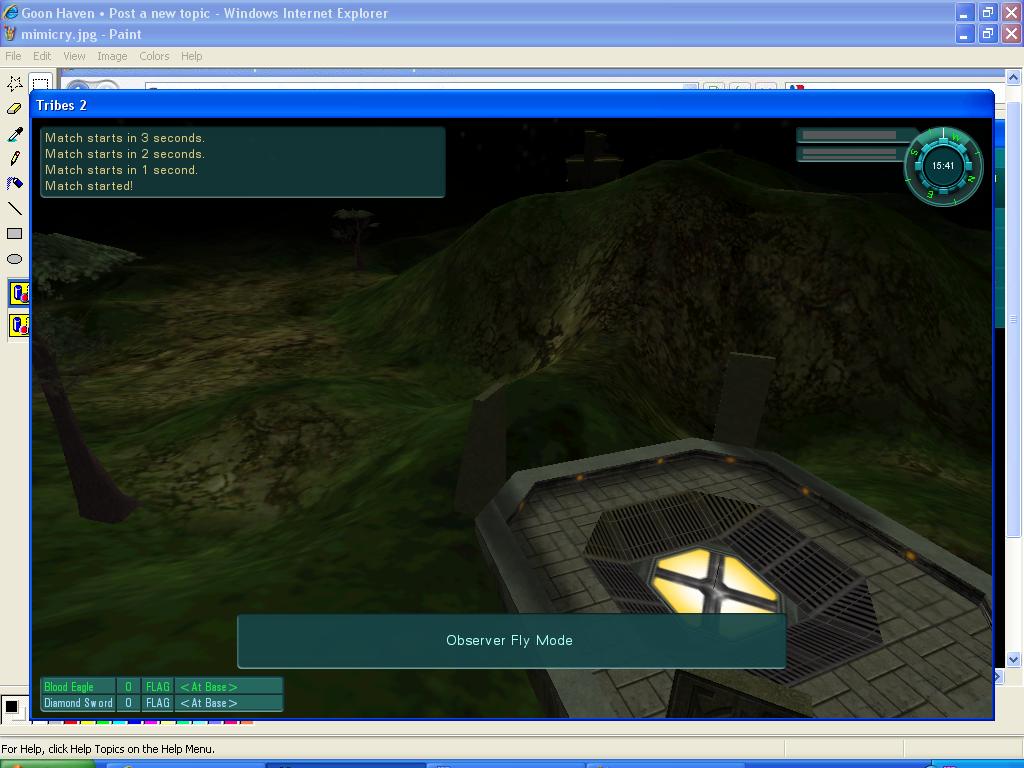Select the Ellipse shape tool
Screen dimensions: 1024x768
pos(14,259)
